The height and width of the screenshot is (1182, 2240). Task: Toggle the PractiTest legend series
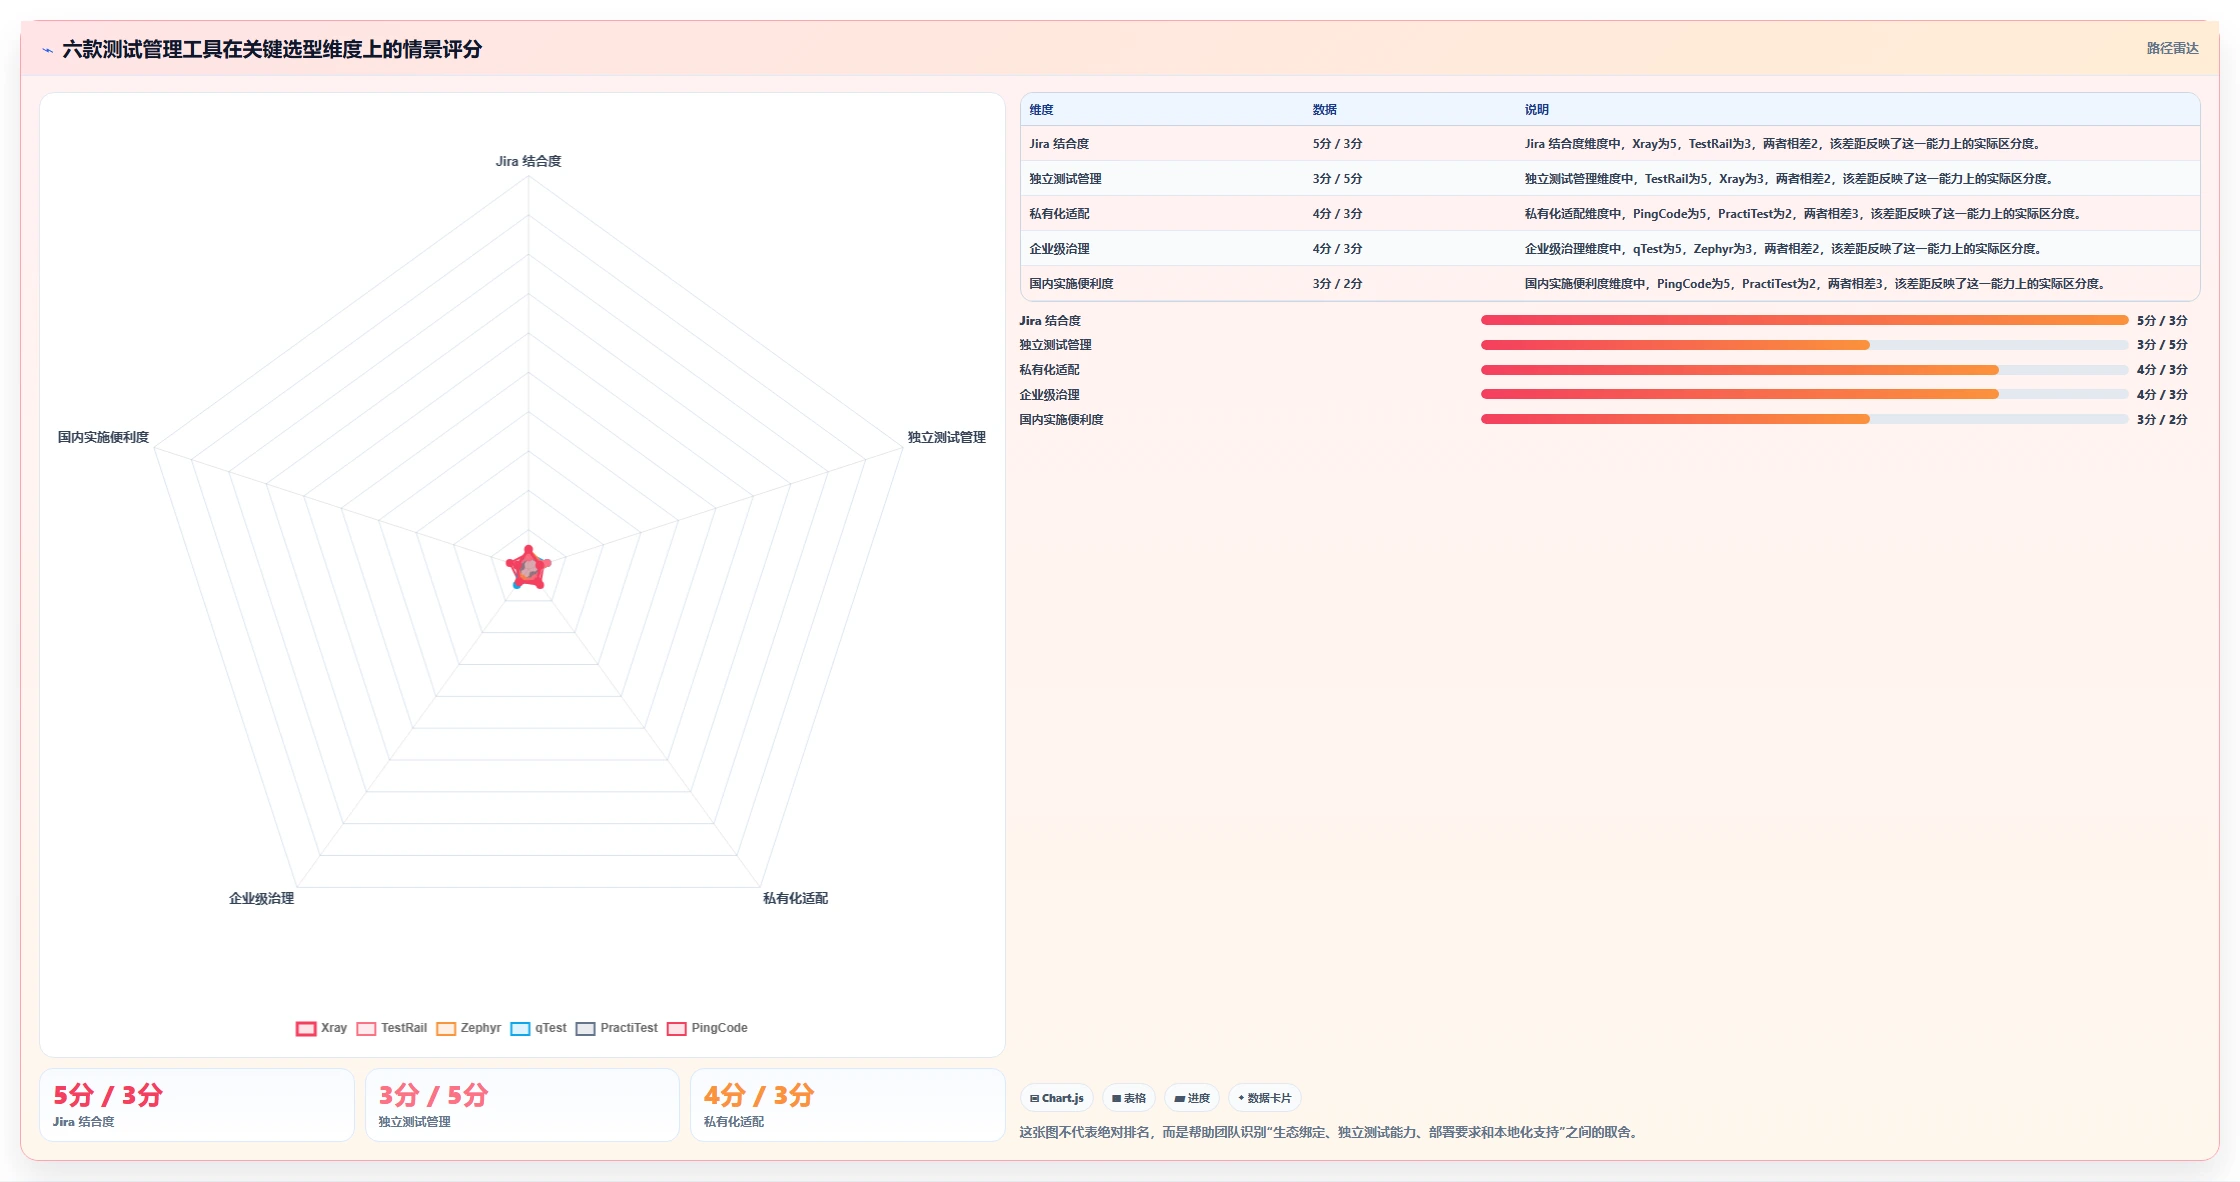coord(616,1028)
